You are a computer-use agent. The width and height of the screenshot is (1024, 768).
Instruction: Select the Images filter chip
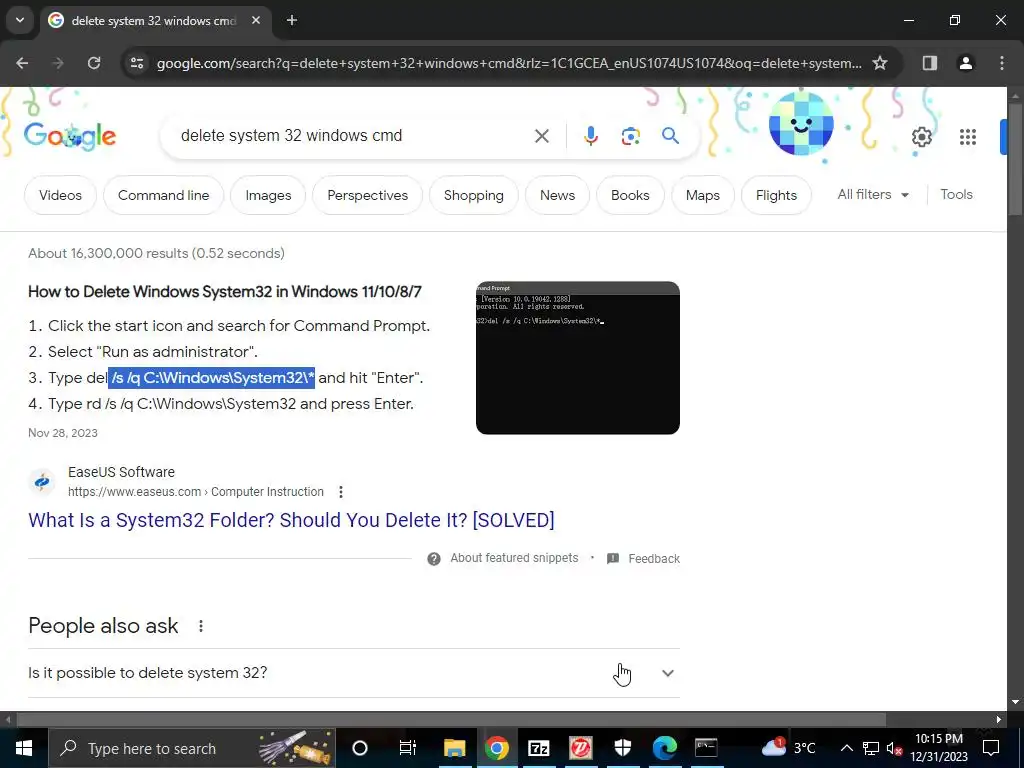[268, 195]
